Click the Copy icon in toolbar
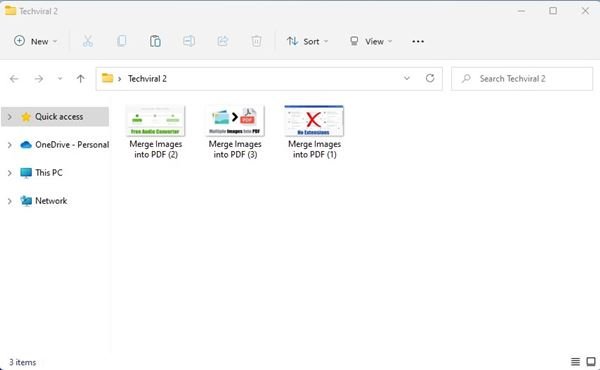 point(122,41)
